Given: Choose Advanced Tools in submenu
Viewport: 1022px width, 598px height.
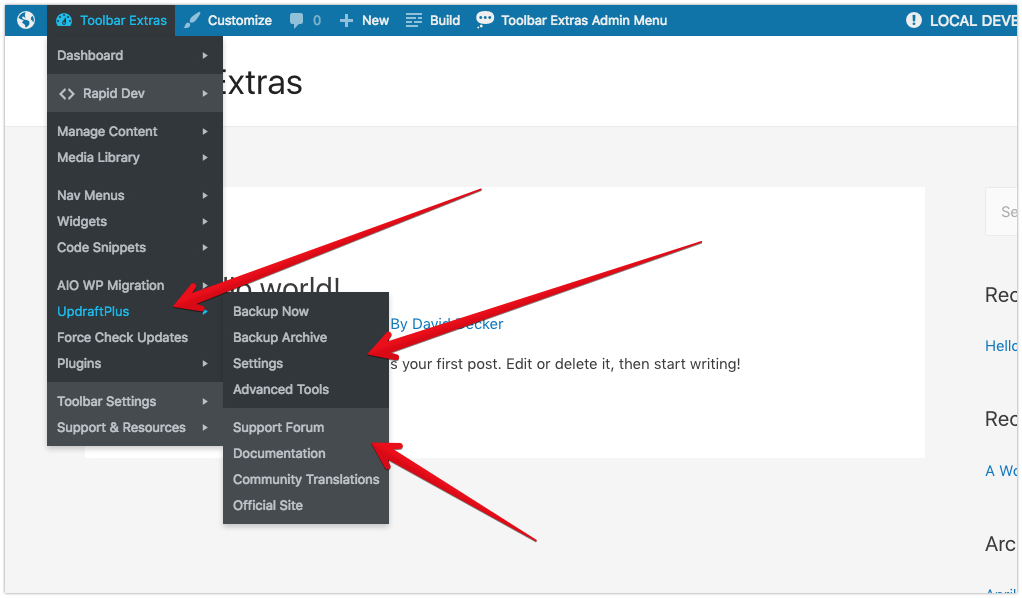Looking at the screenshot, I should pos(306,389).
